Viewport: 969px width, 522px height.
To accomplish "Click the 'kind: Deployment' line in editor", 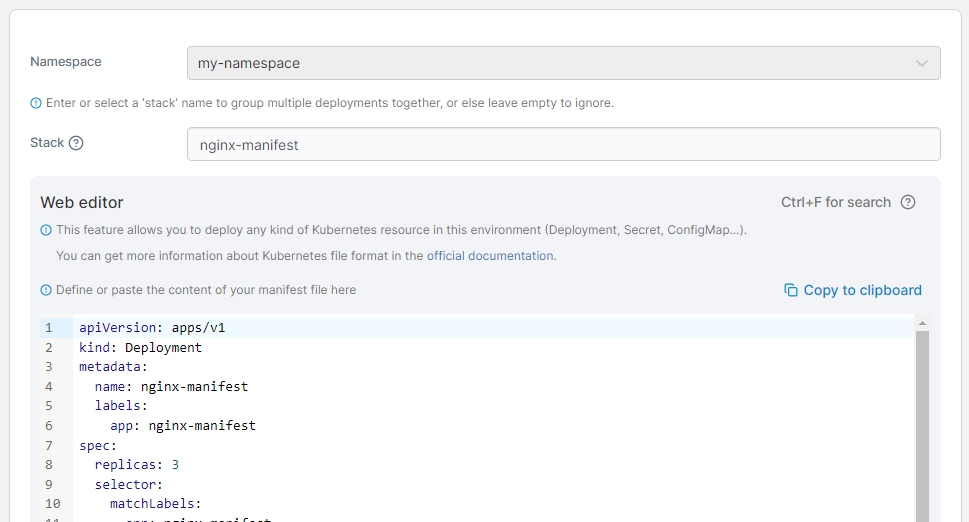I will click(x=141, y=347).
